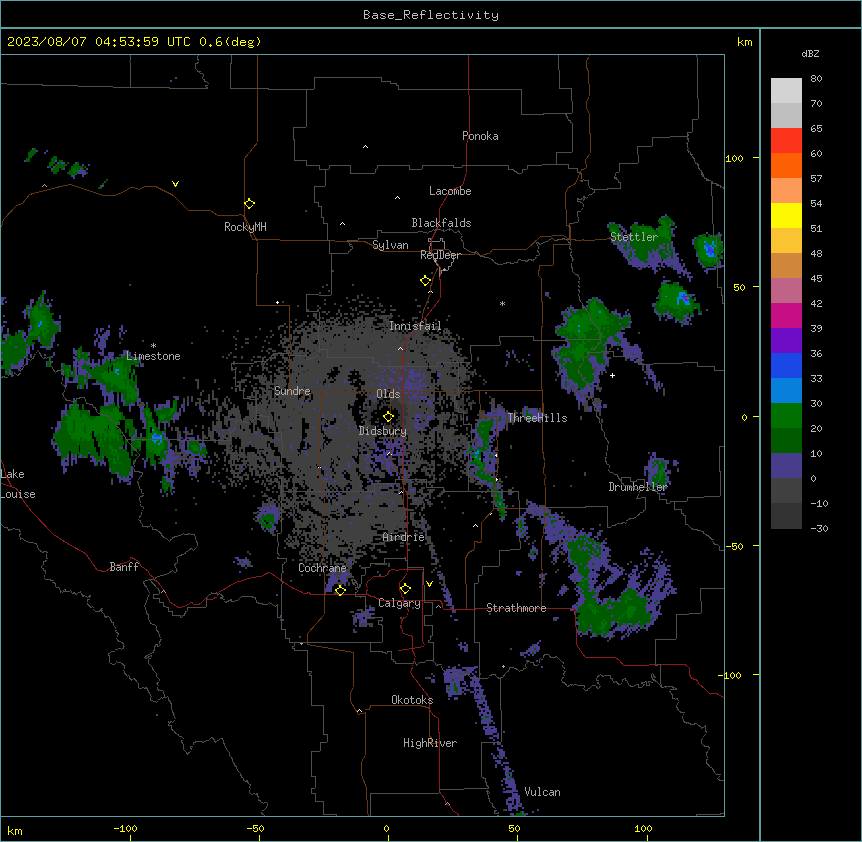This screenshot has height=842, width=862.
Task: Pick the red swatch in the dBZ legend
Action: [x=786, y=141]
